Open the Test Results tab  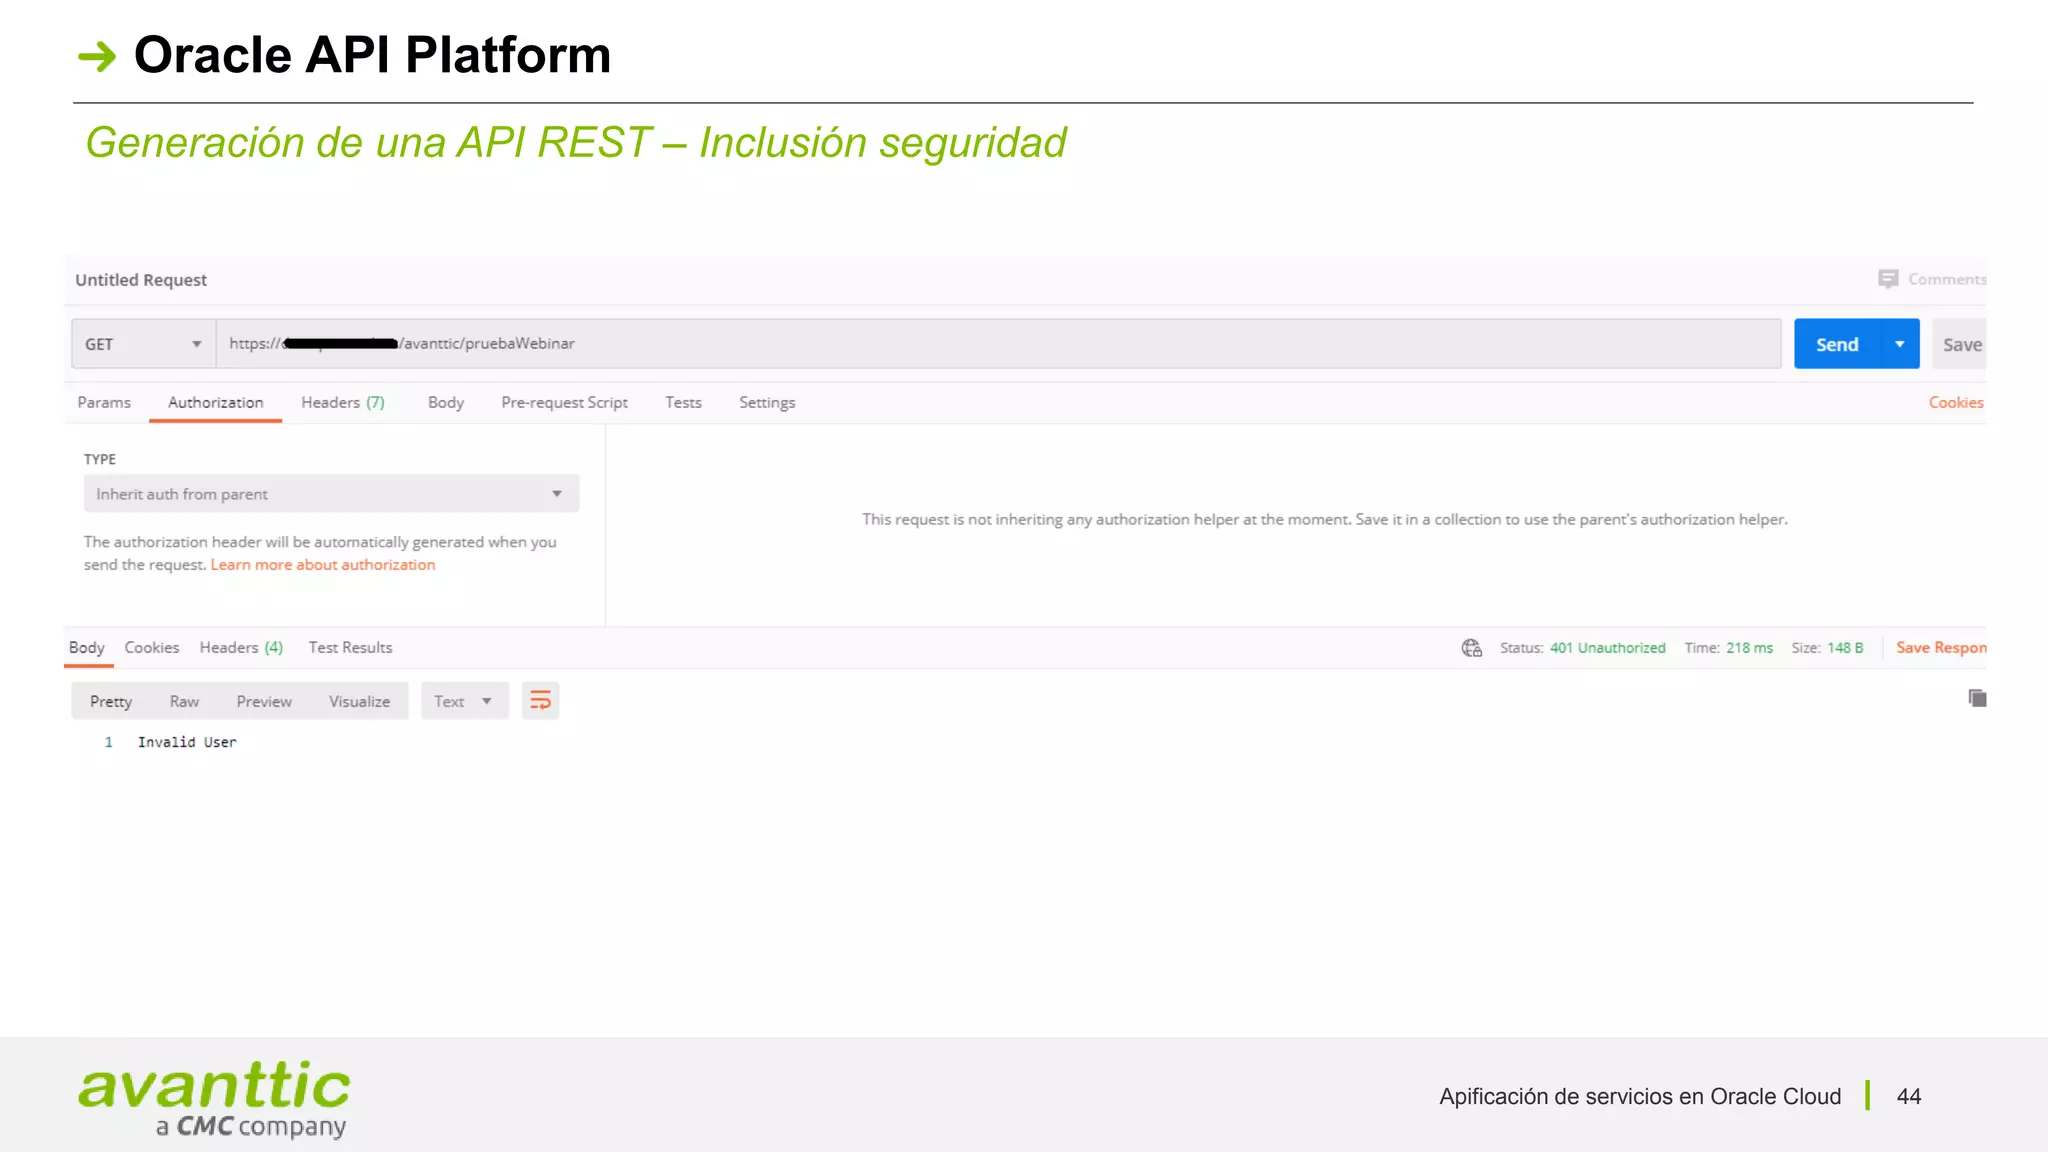(x=350, y=647)
